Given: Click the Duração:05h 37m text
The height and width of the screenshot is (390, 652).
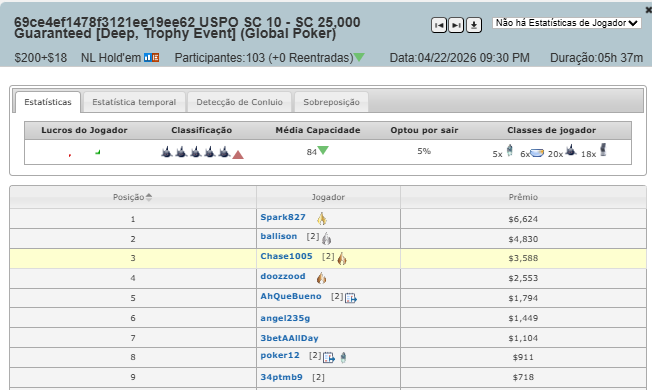Looking at the screenshot, I should [596, 58].
